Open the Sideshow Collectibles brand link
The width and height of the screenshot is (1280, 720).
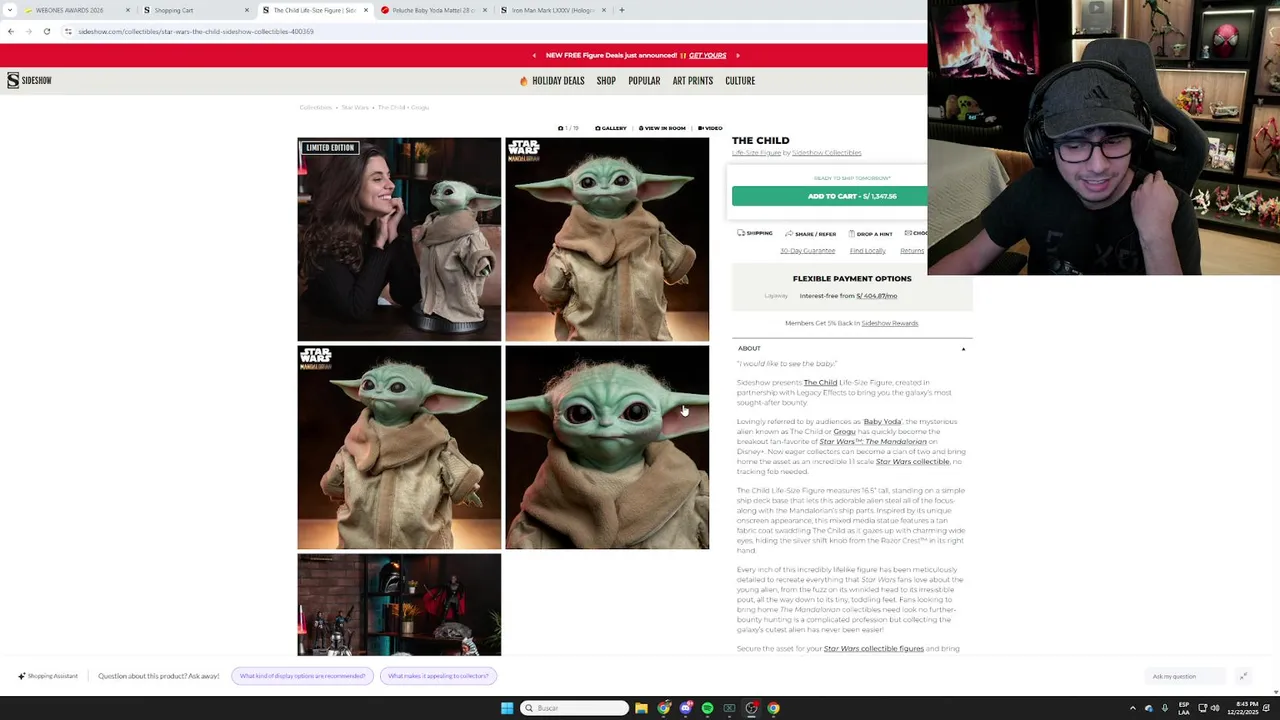tap(826, 153)
